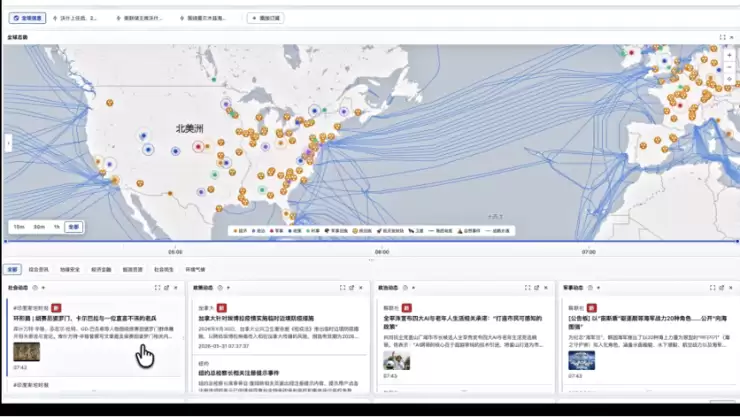Click the red 新 badge on 加拿大 article

click(221, 308)
